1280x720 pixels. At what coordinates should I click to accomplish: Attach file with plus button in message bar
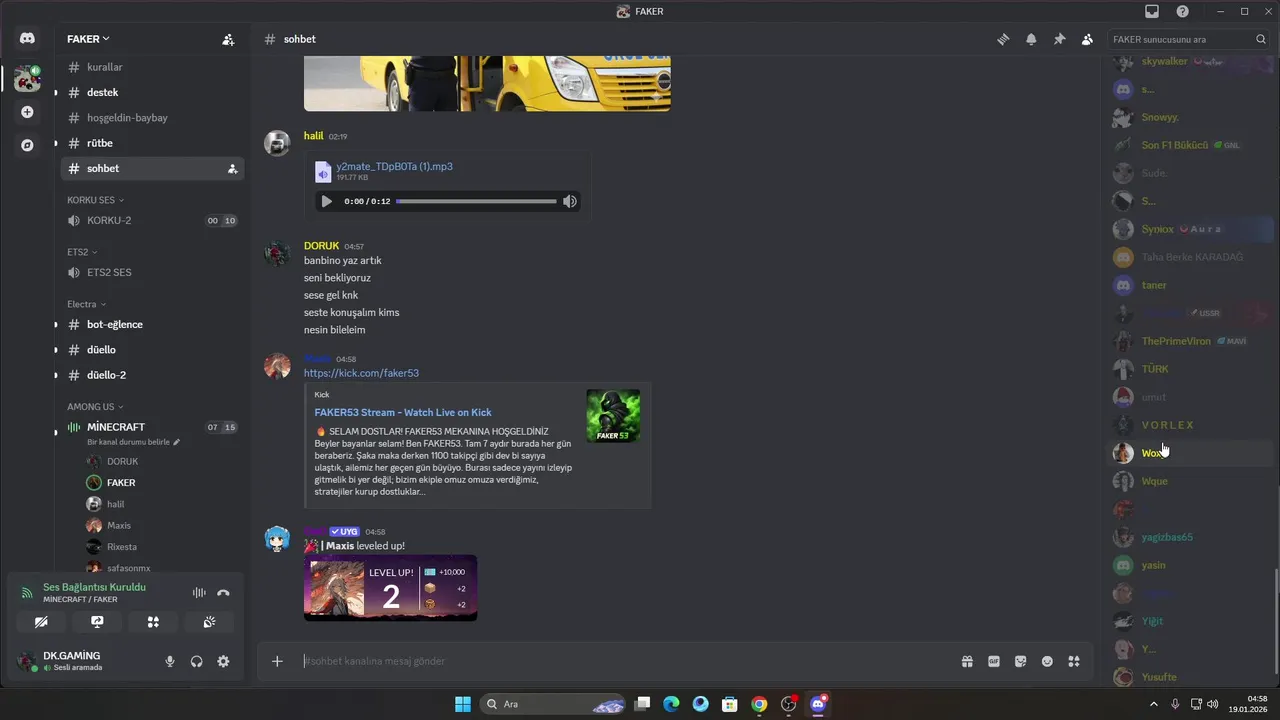(x=277, y=661)
